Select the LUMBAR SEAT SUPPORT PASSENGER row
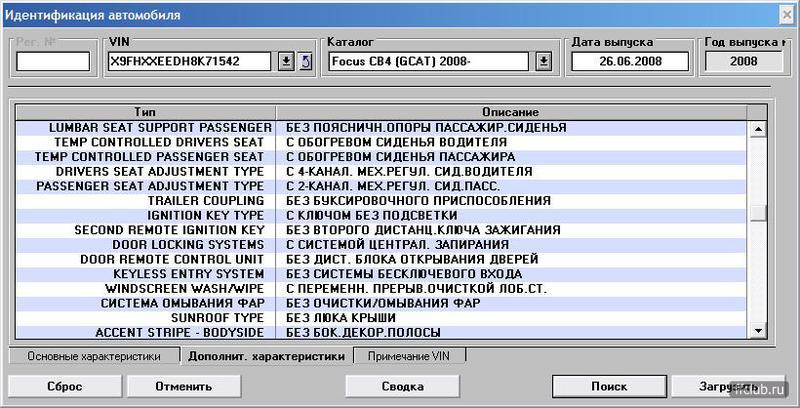The height and width of the screenshot is (408, 800). 382,128
